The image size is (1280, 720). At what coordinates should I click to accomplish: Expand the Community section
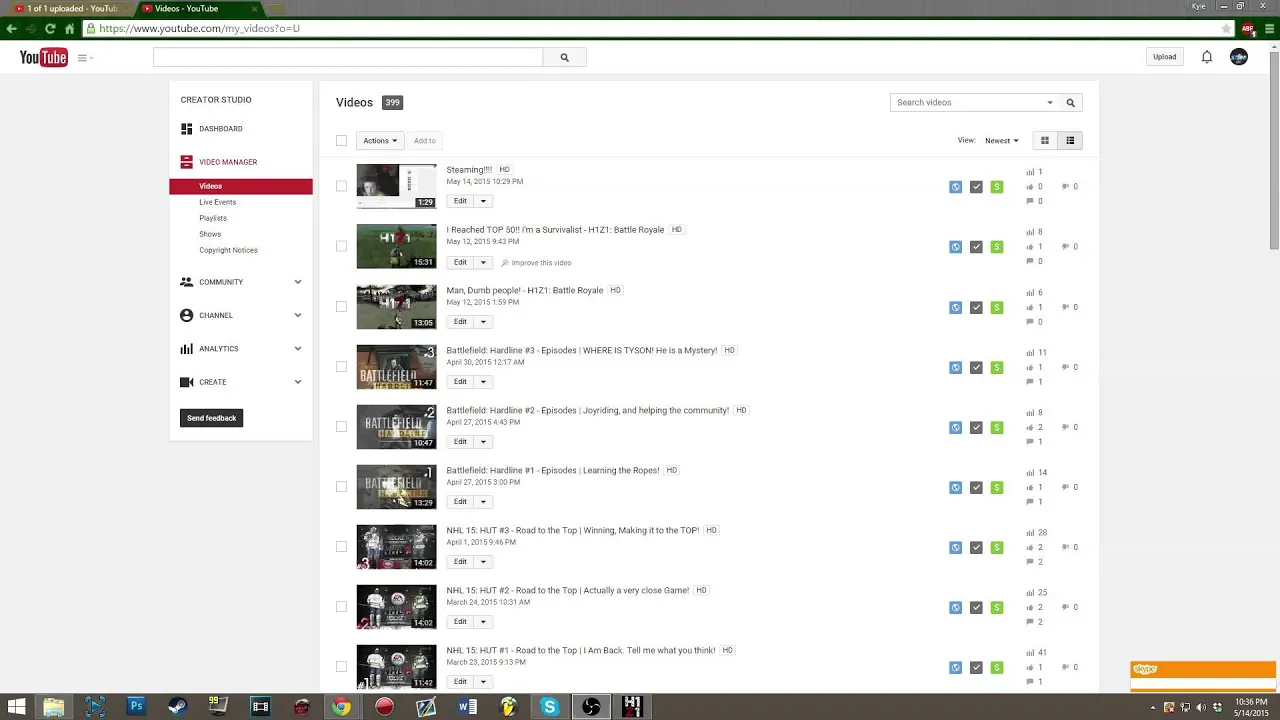297,282
